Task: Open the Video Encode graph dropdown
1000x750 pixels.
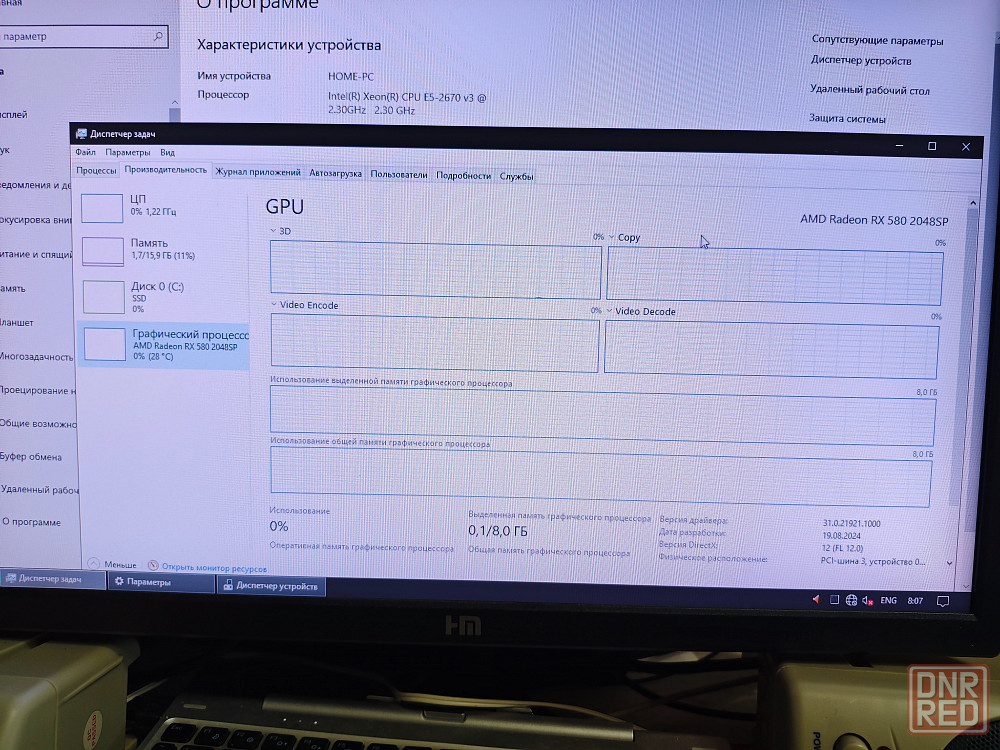Action: [x=274, y=305]
